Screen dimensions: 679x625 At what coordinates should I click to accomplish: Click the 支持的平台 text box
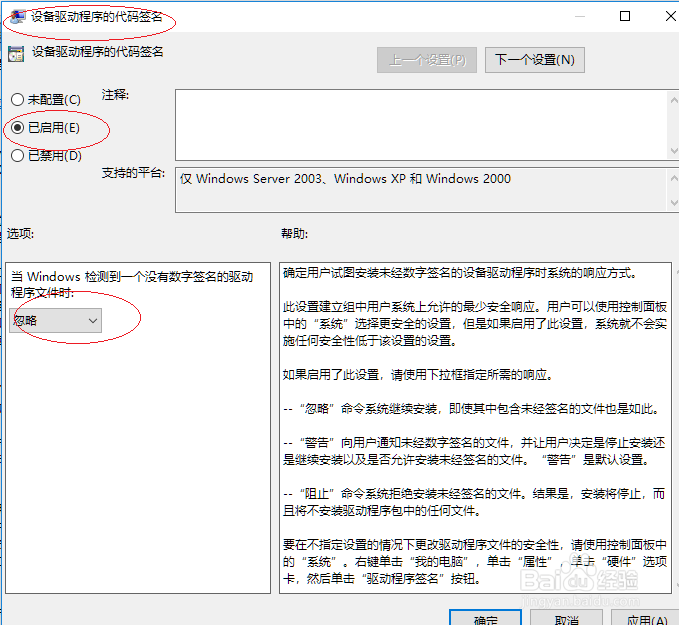tap(421, 190)
